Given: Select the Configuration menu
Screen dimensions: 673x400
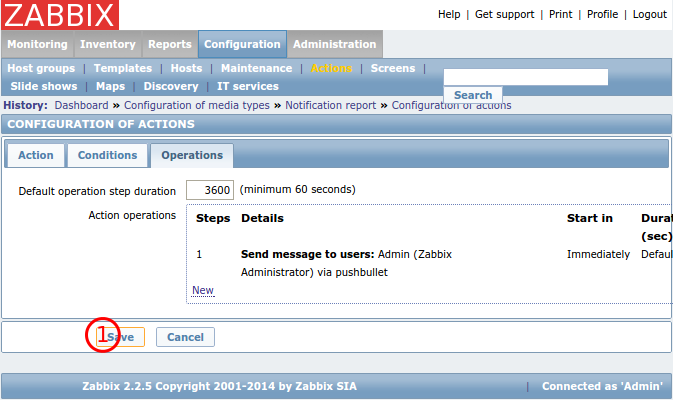Looking at the screenshot, I should point(242,44).
